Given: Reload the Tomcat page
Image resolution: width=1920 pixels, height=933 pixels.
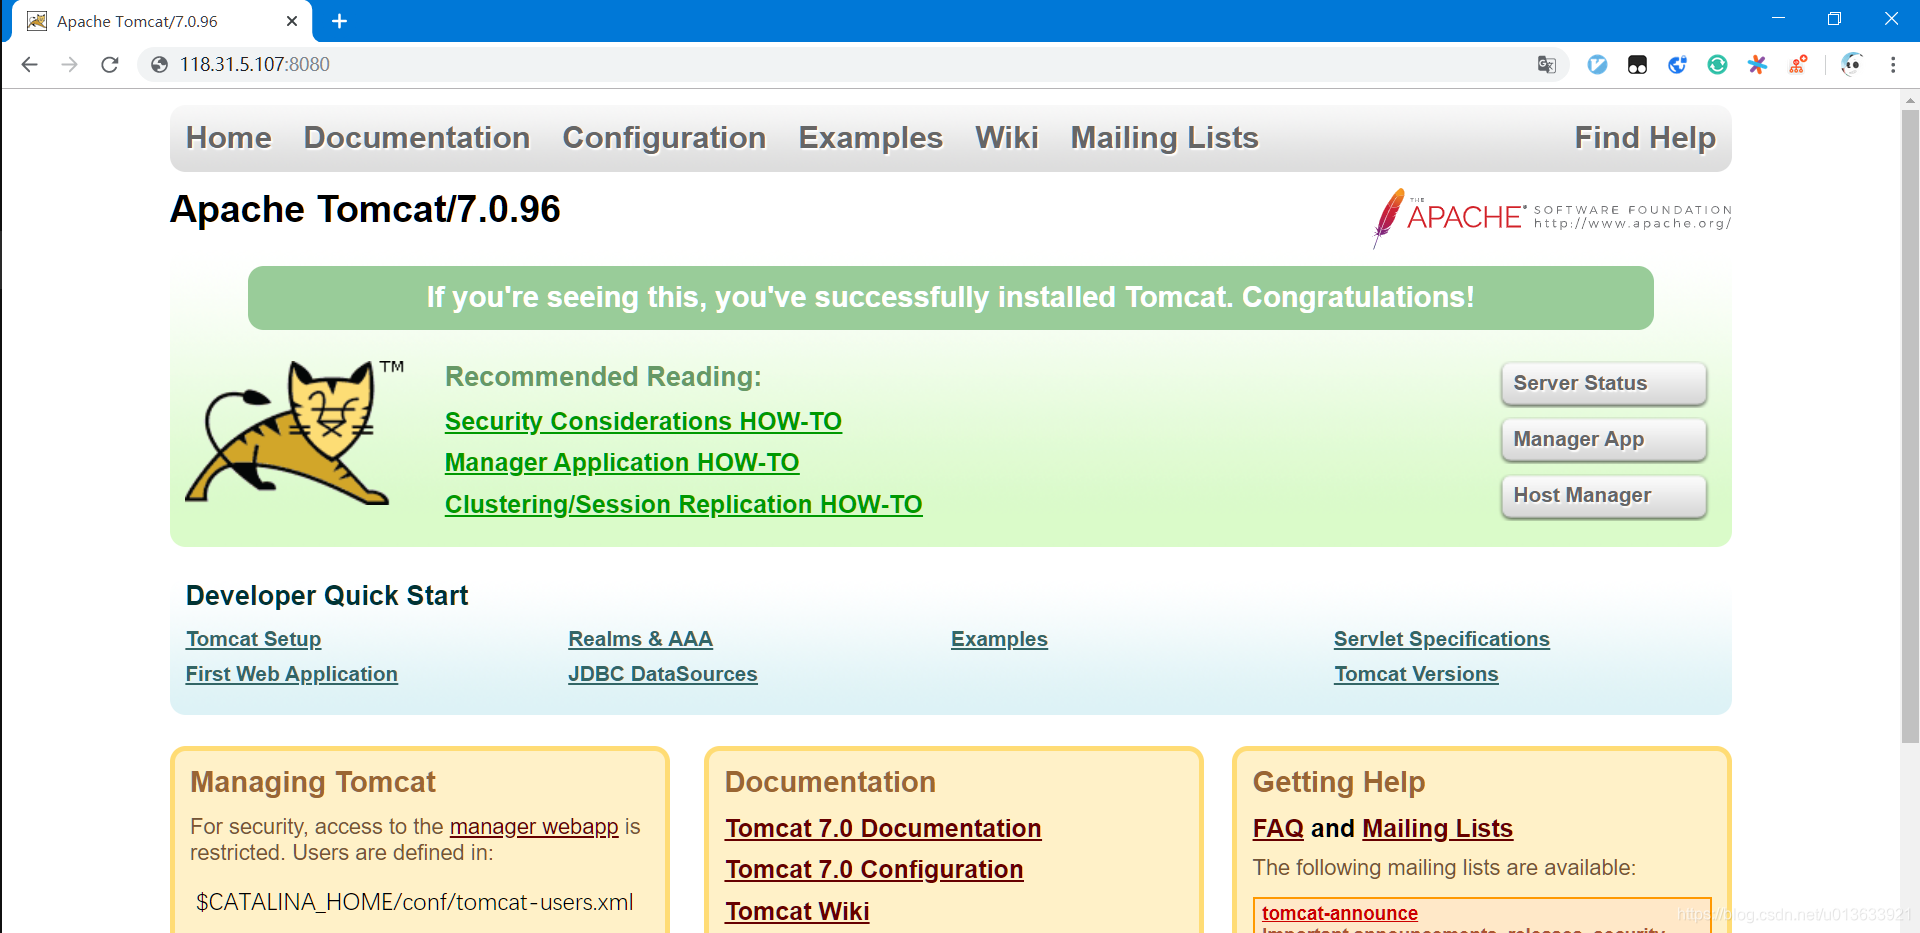Looking at the screenshot, I should [110, 65].
